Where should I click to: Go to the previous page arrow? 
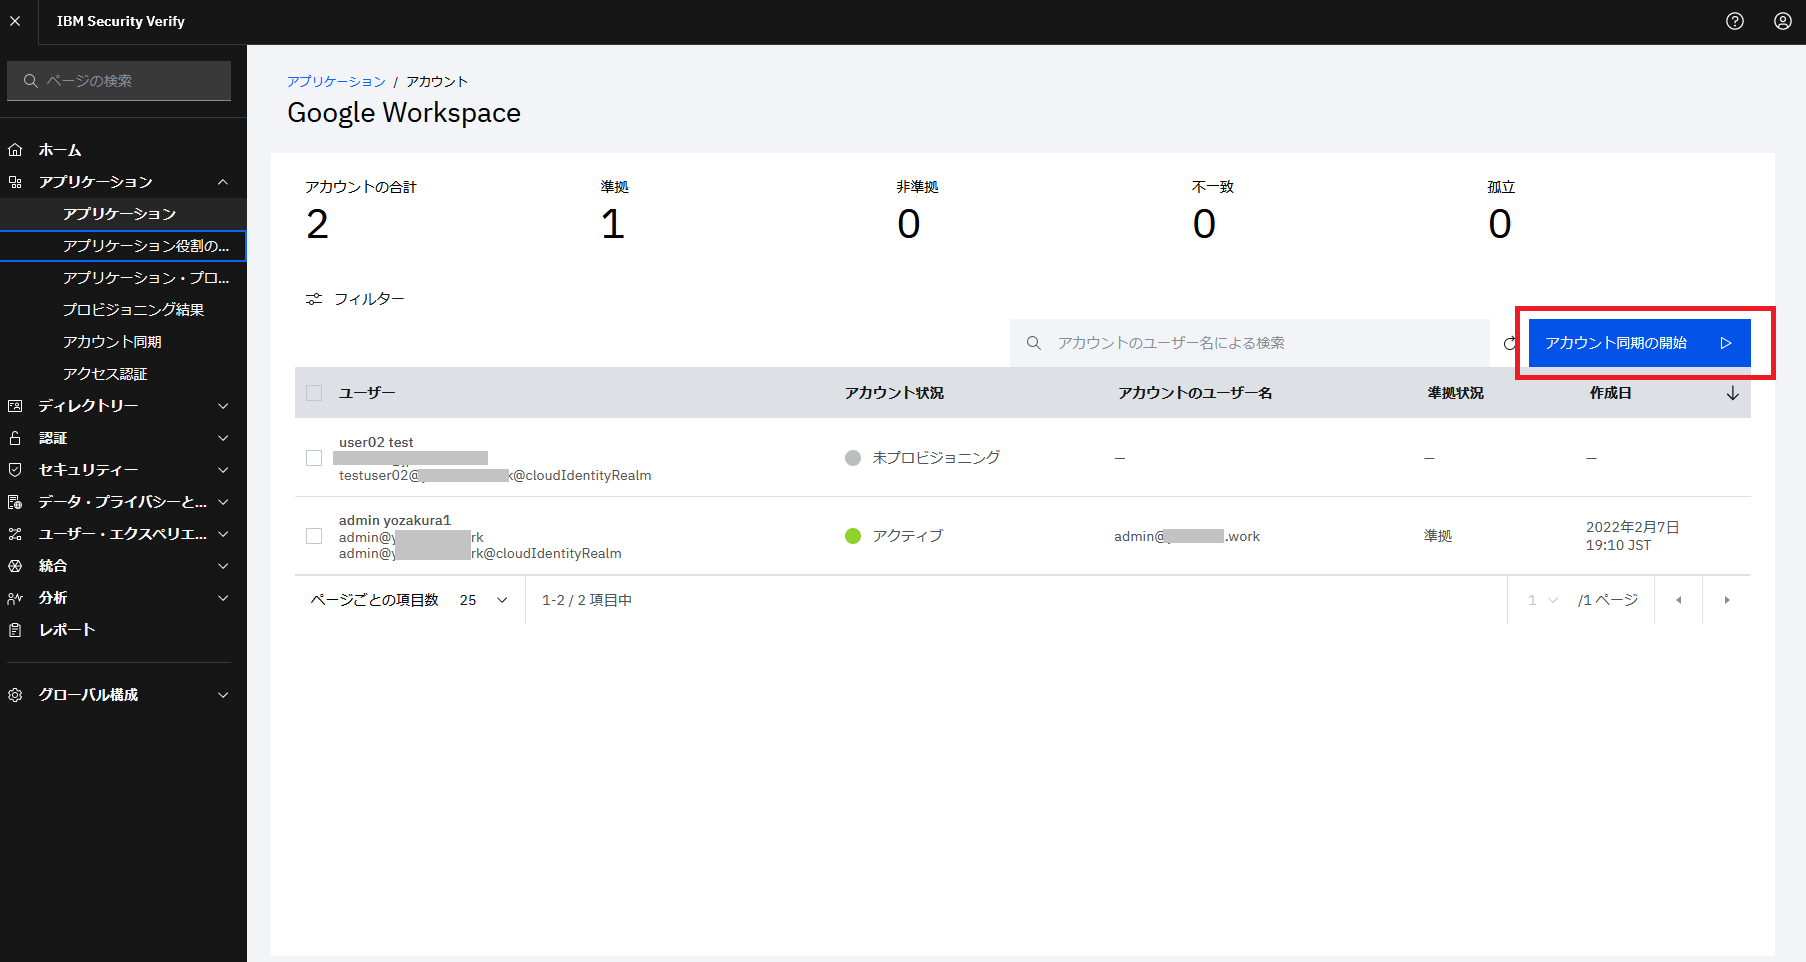(x=1679, y=600)
